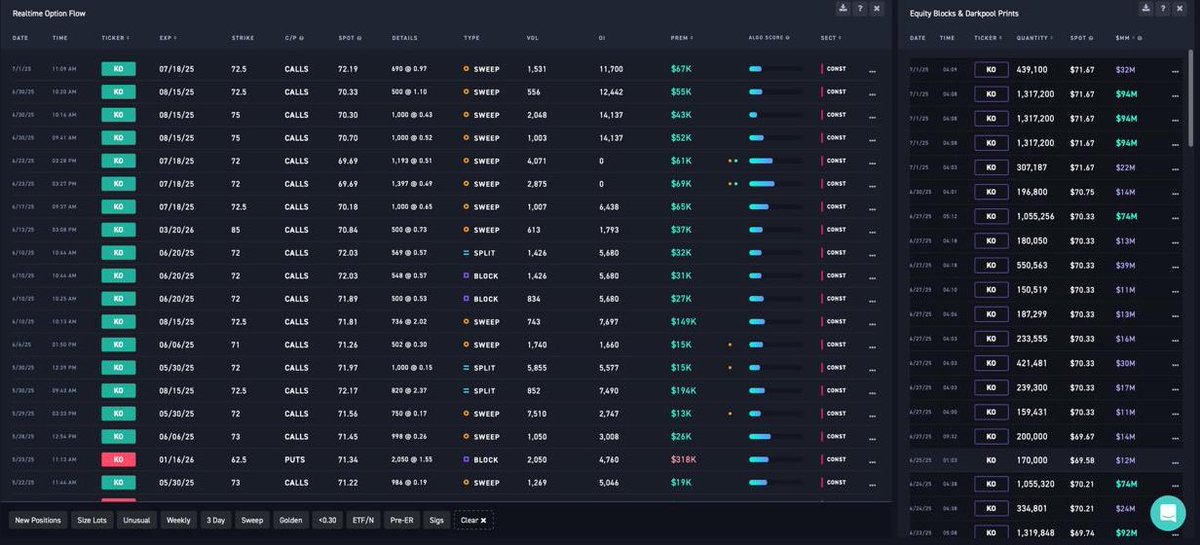Click the block type icon in the $31K row

(x=466, y=276)
